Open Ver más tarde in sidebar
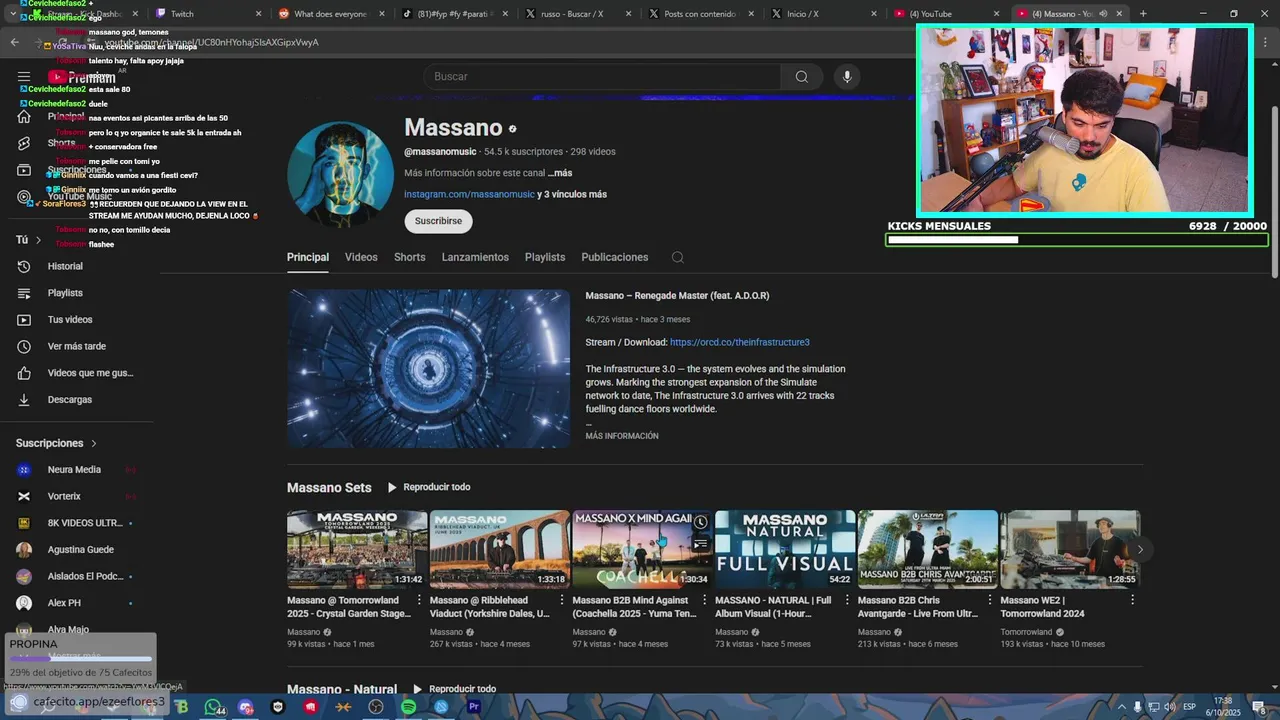 [x=76, y=346]
